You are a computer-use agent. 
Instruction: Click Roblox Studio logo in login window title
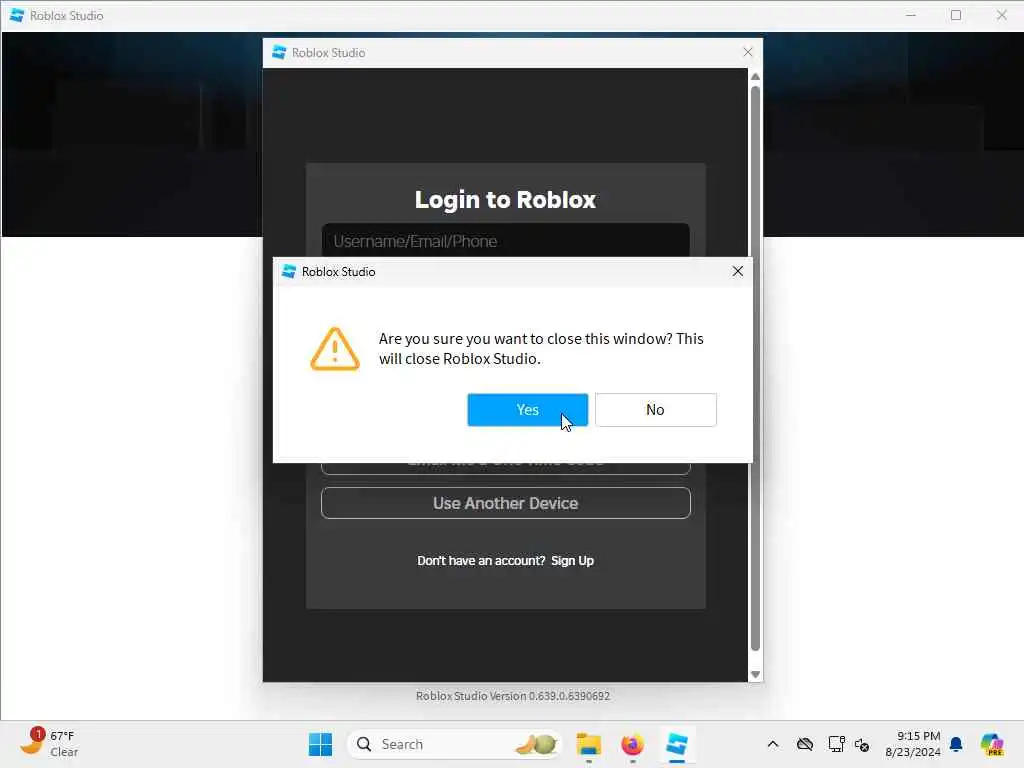(279, 52)
